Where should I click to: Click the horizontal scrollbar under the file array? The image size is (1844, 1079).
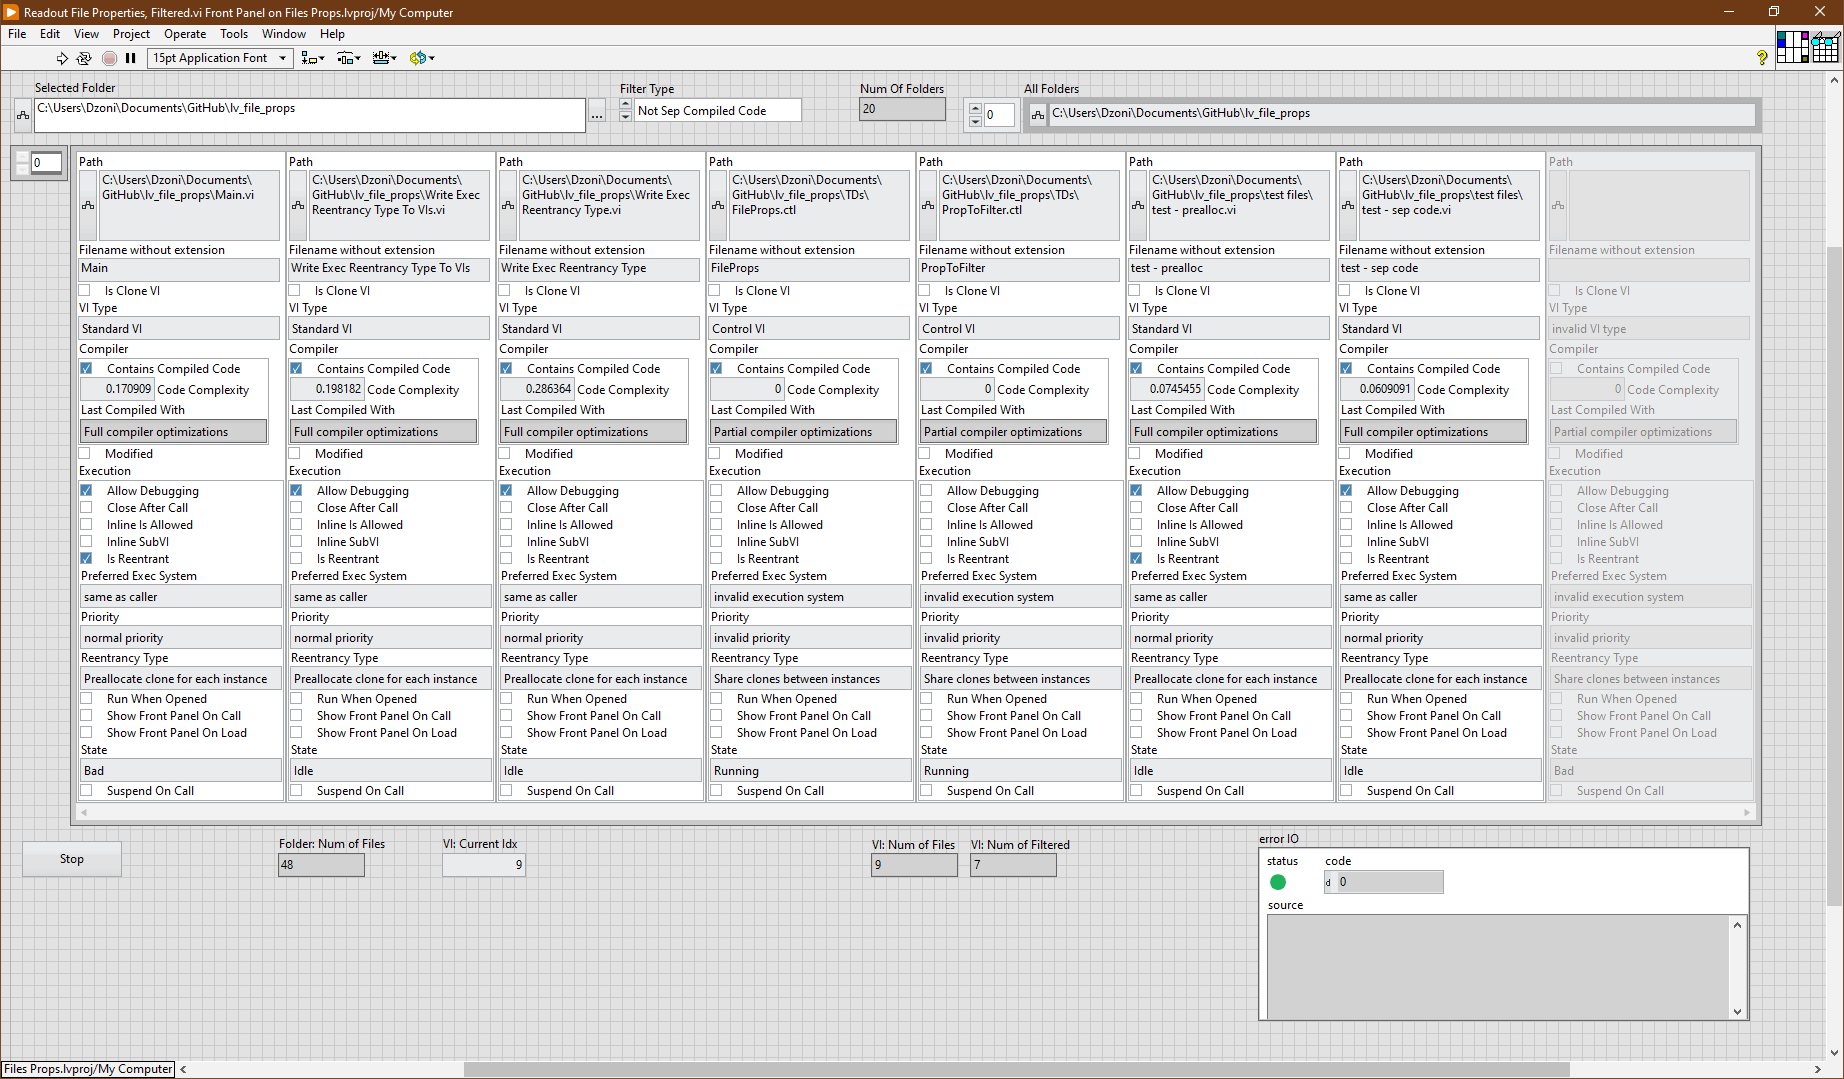point(915,813)
